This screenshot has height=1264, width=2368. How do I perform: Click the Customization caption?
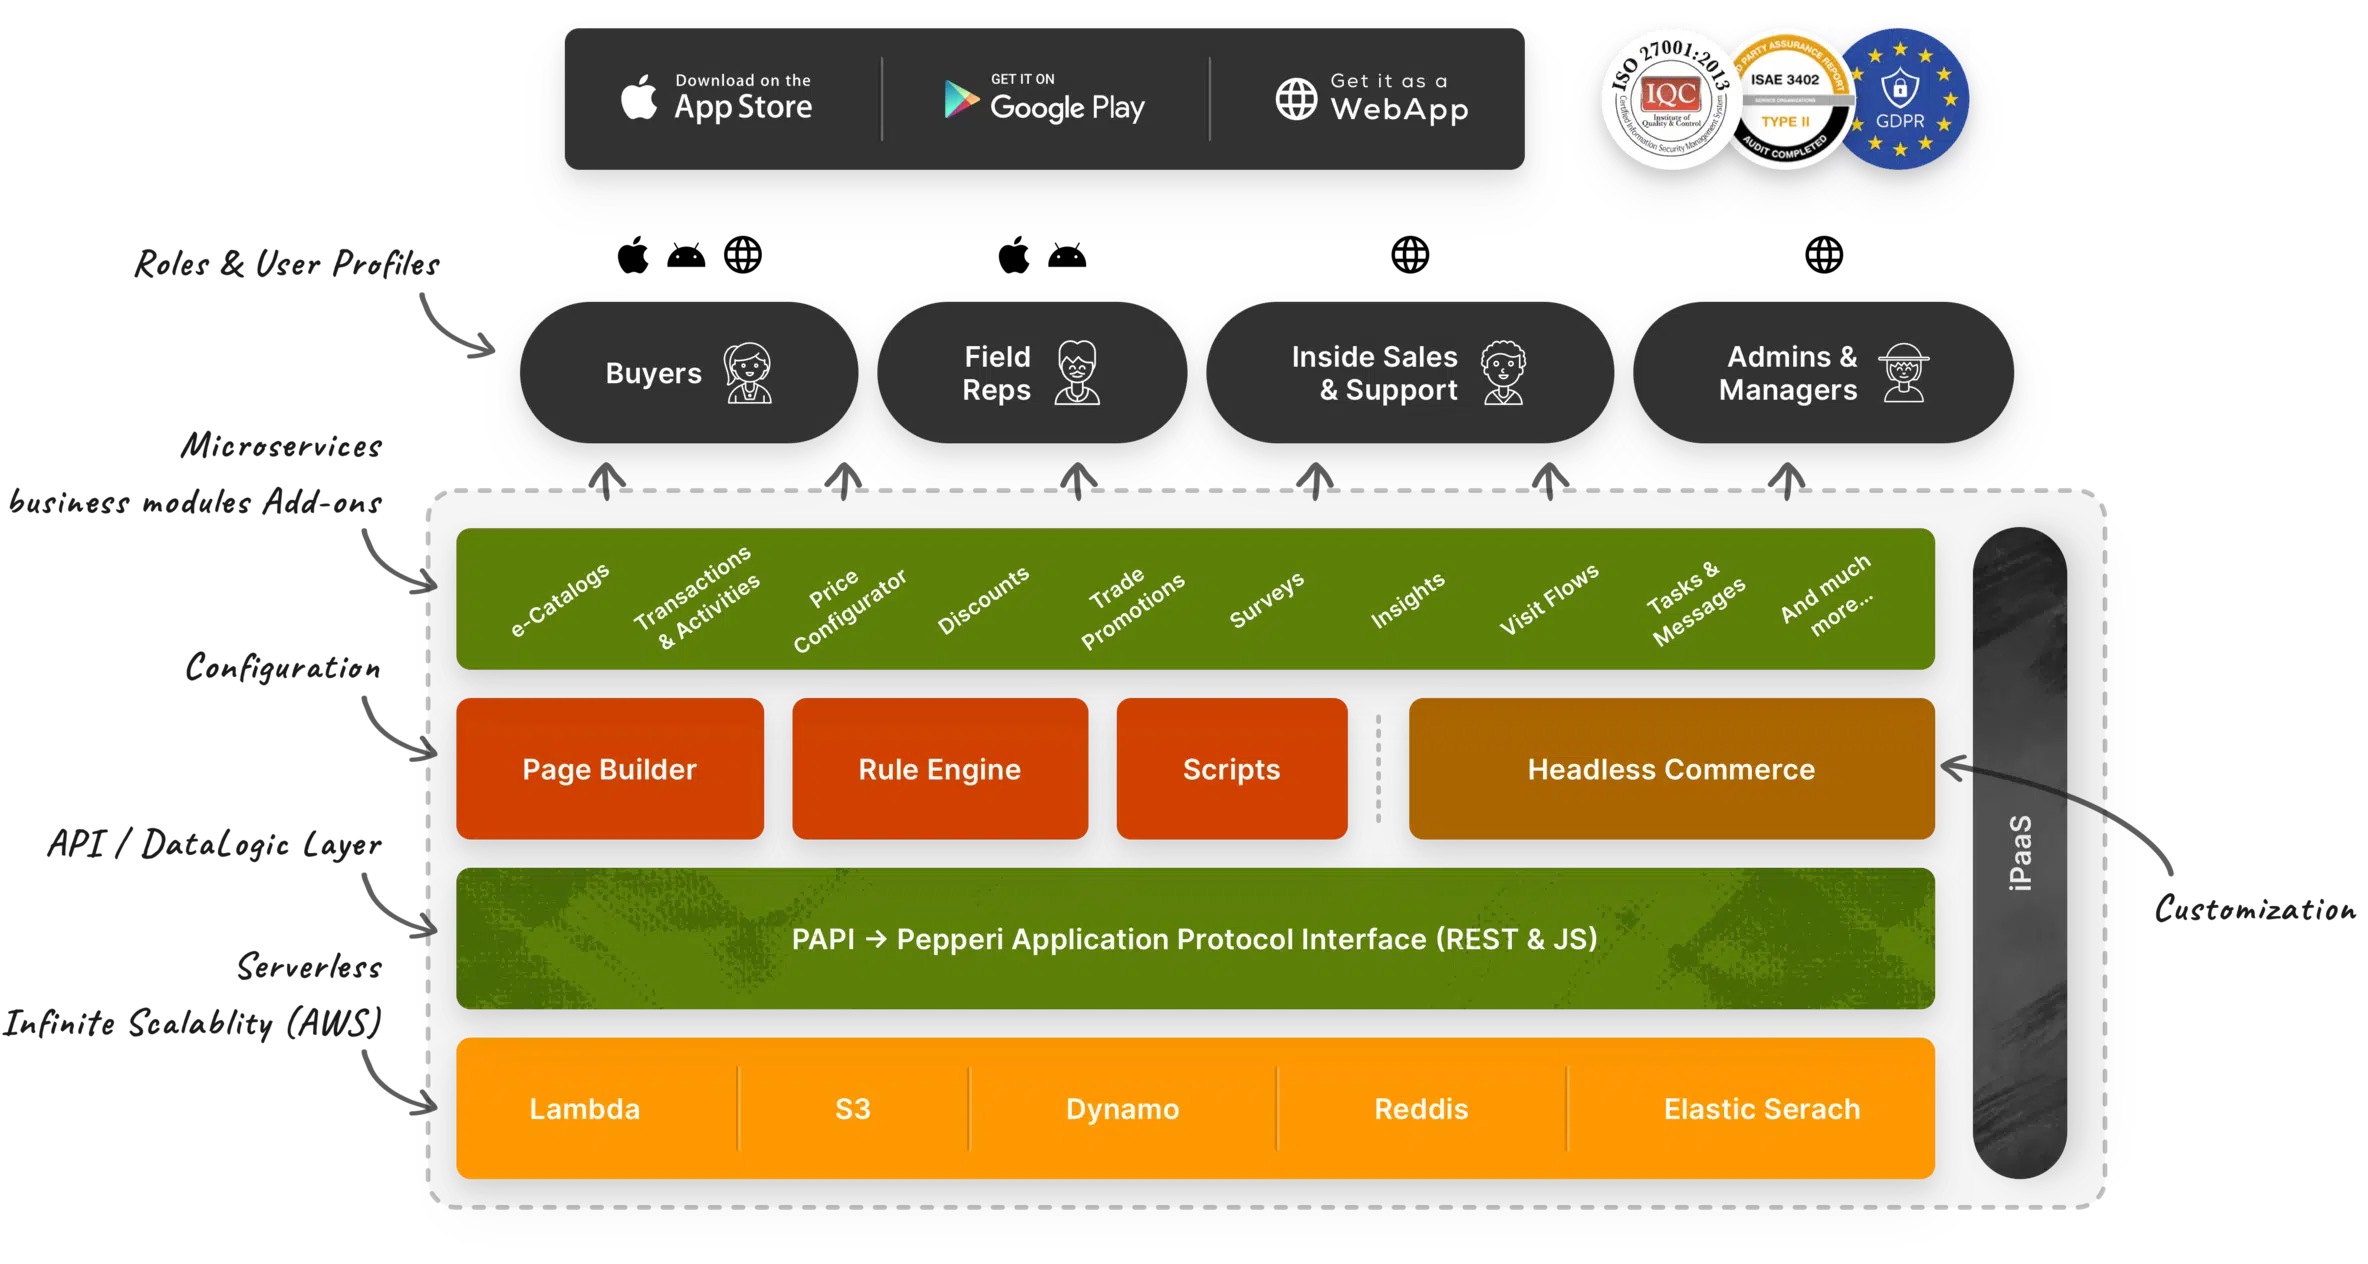coord(2255,909)
